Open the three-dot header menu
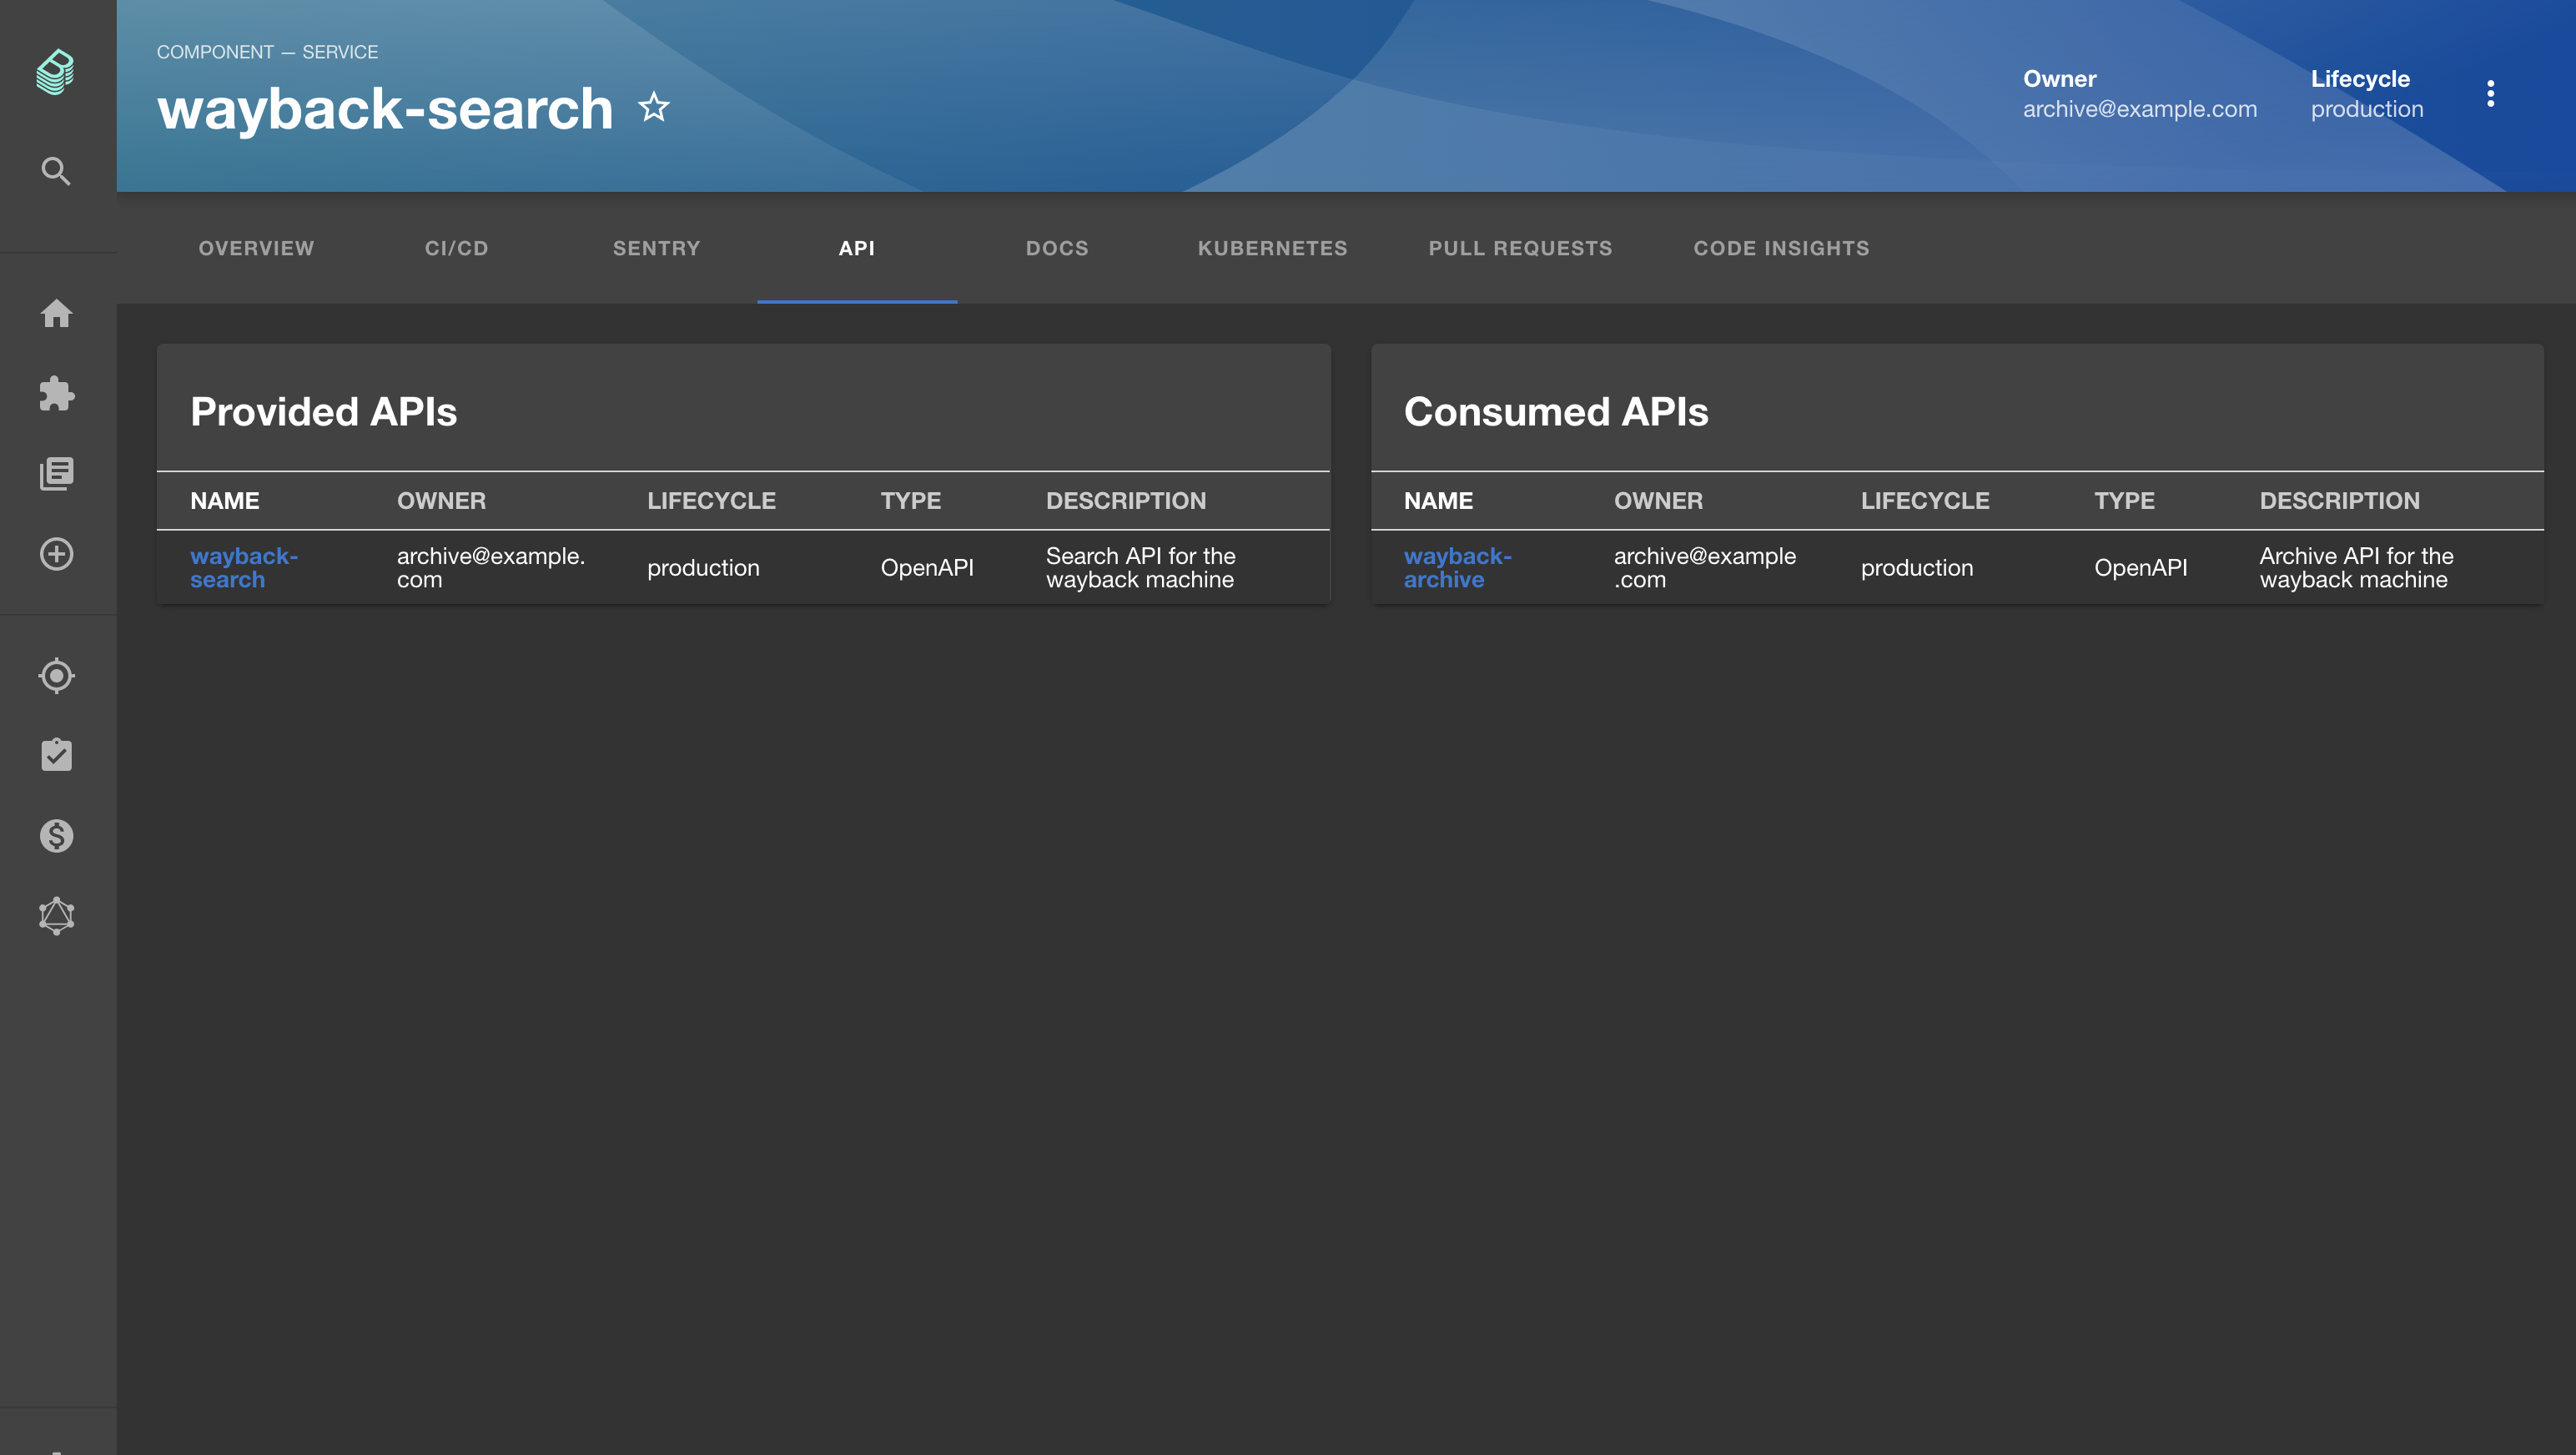This screenshot has height=1455, width=2576. pyautogui.click(x=2490, y=93)
